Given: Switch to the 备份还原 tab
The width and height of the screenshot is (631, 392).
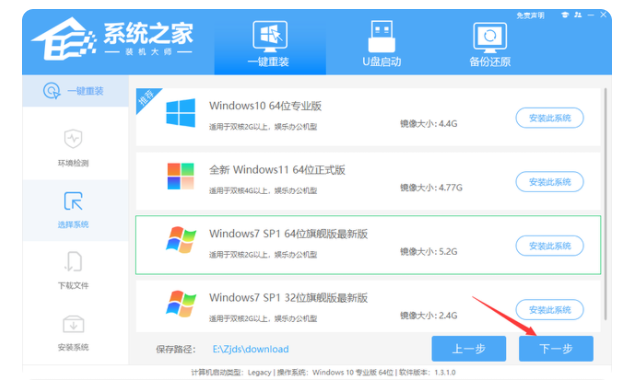Looking at the screenshot, I should point(490,44).
